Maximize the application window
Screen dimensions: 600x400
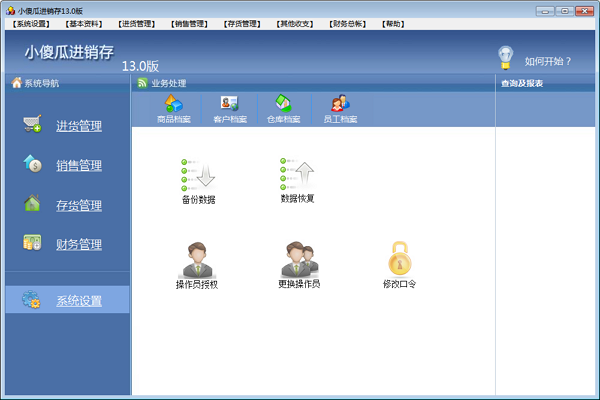[x=565, y=11]
